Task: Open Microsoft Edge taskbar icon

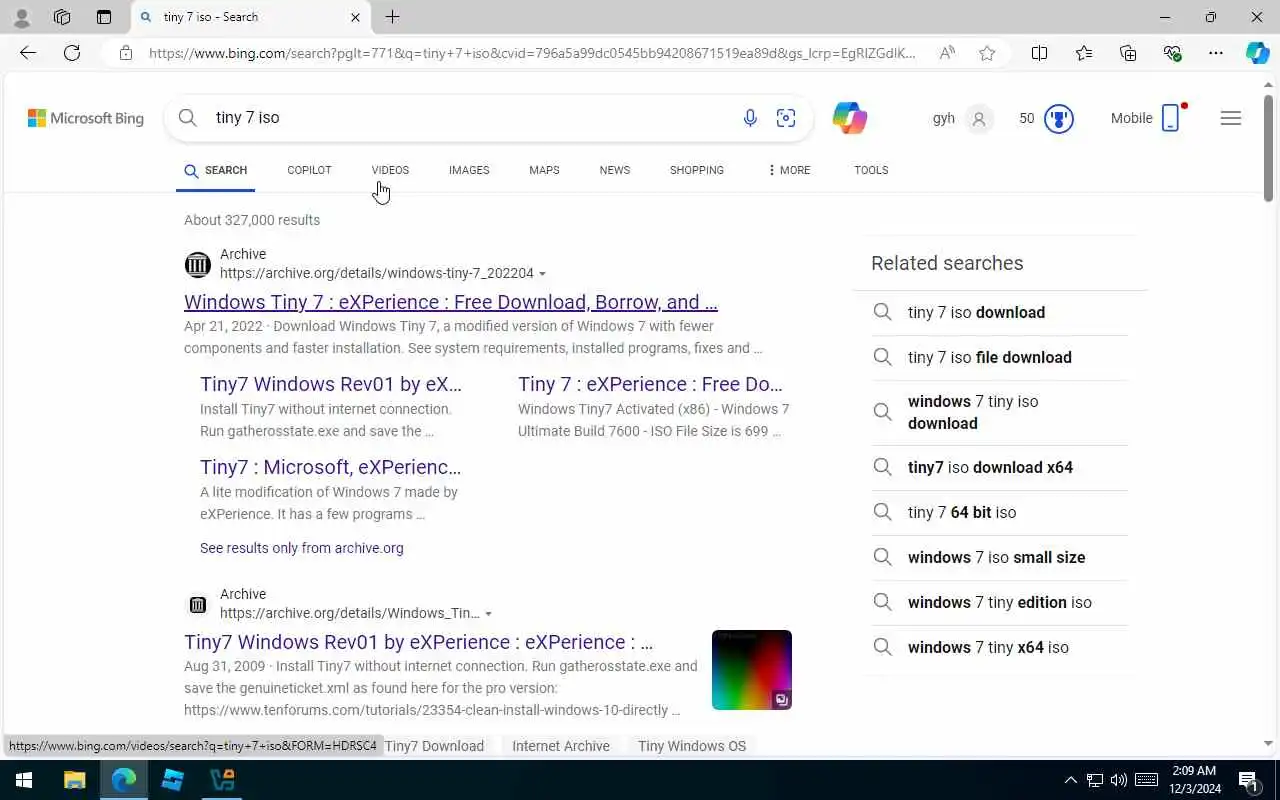Action: (124, 780)
